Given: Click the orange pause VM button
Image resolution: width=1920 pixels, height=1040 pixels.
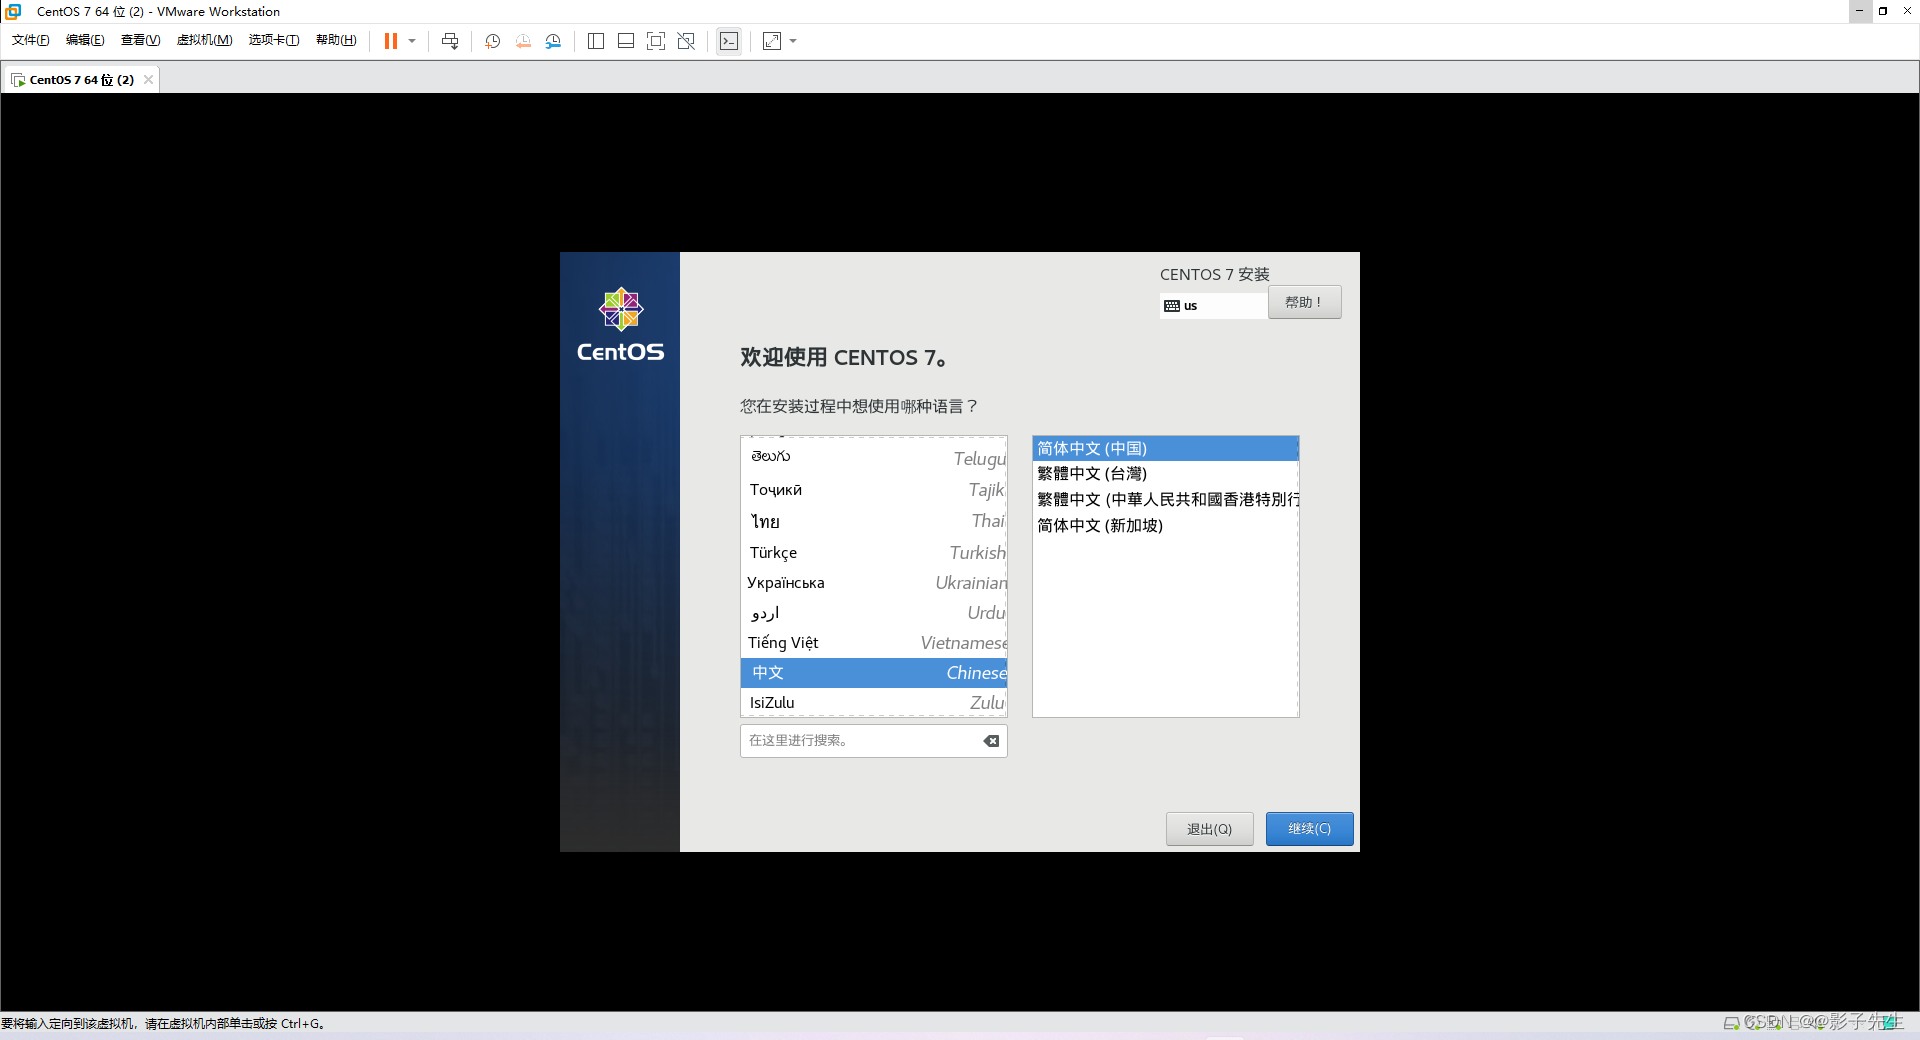Looking at the screenshot, I should [x=391, y=41].
